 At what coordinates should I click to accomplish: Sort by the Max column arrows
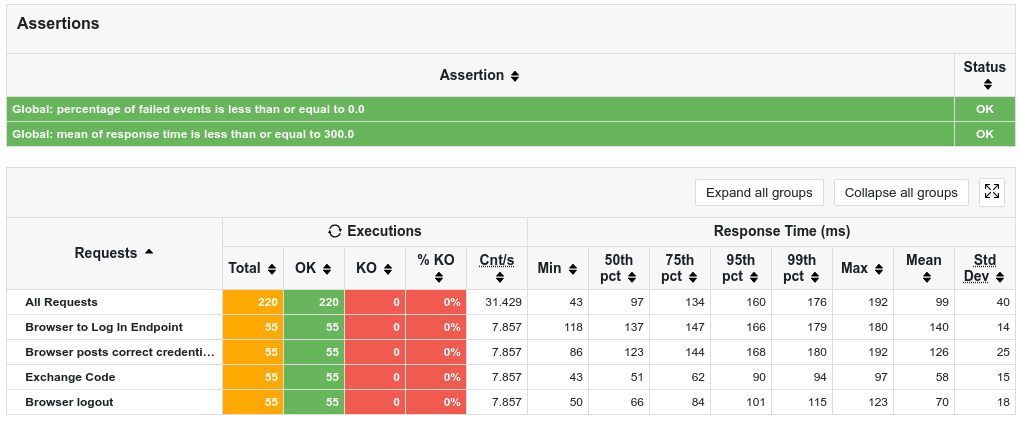(878, 268)
